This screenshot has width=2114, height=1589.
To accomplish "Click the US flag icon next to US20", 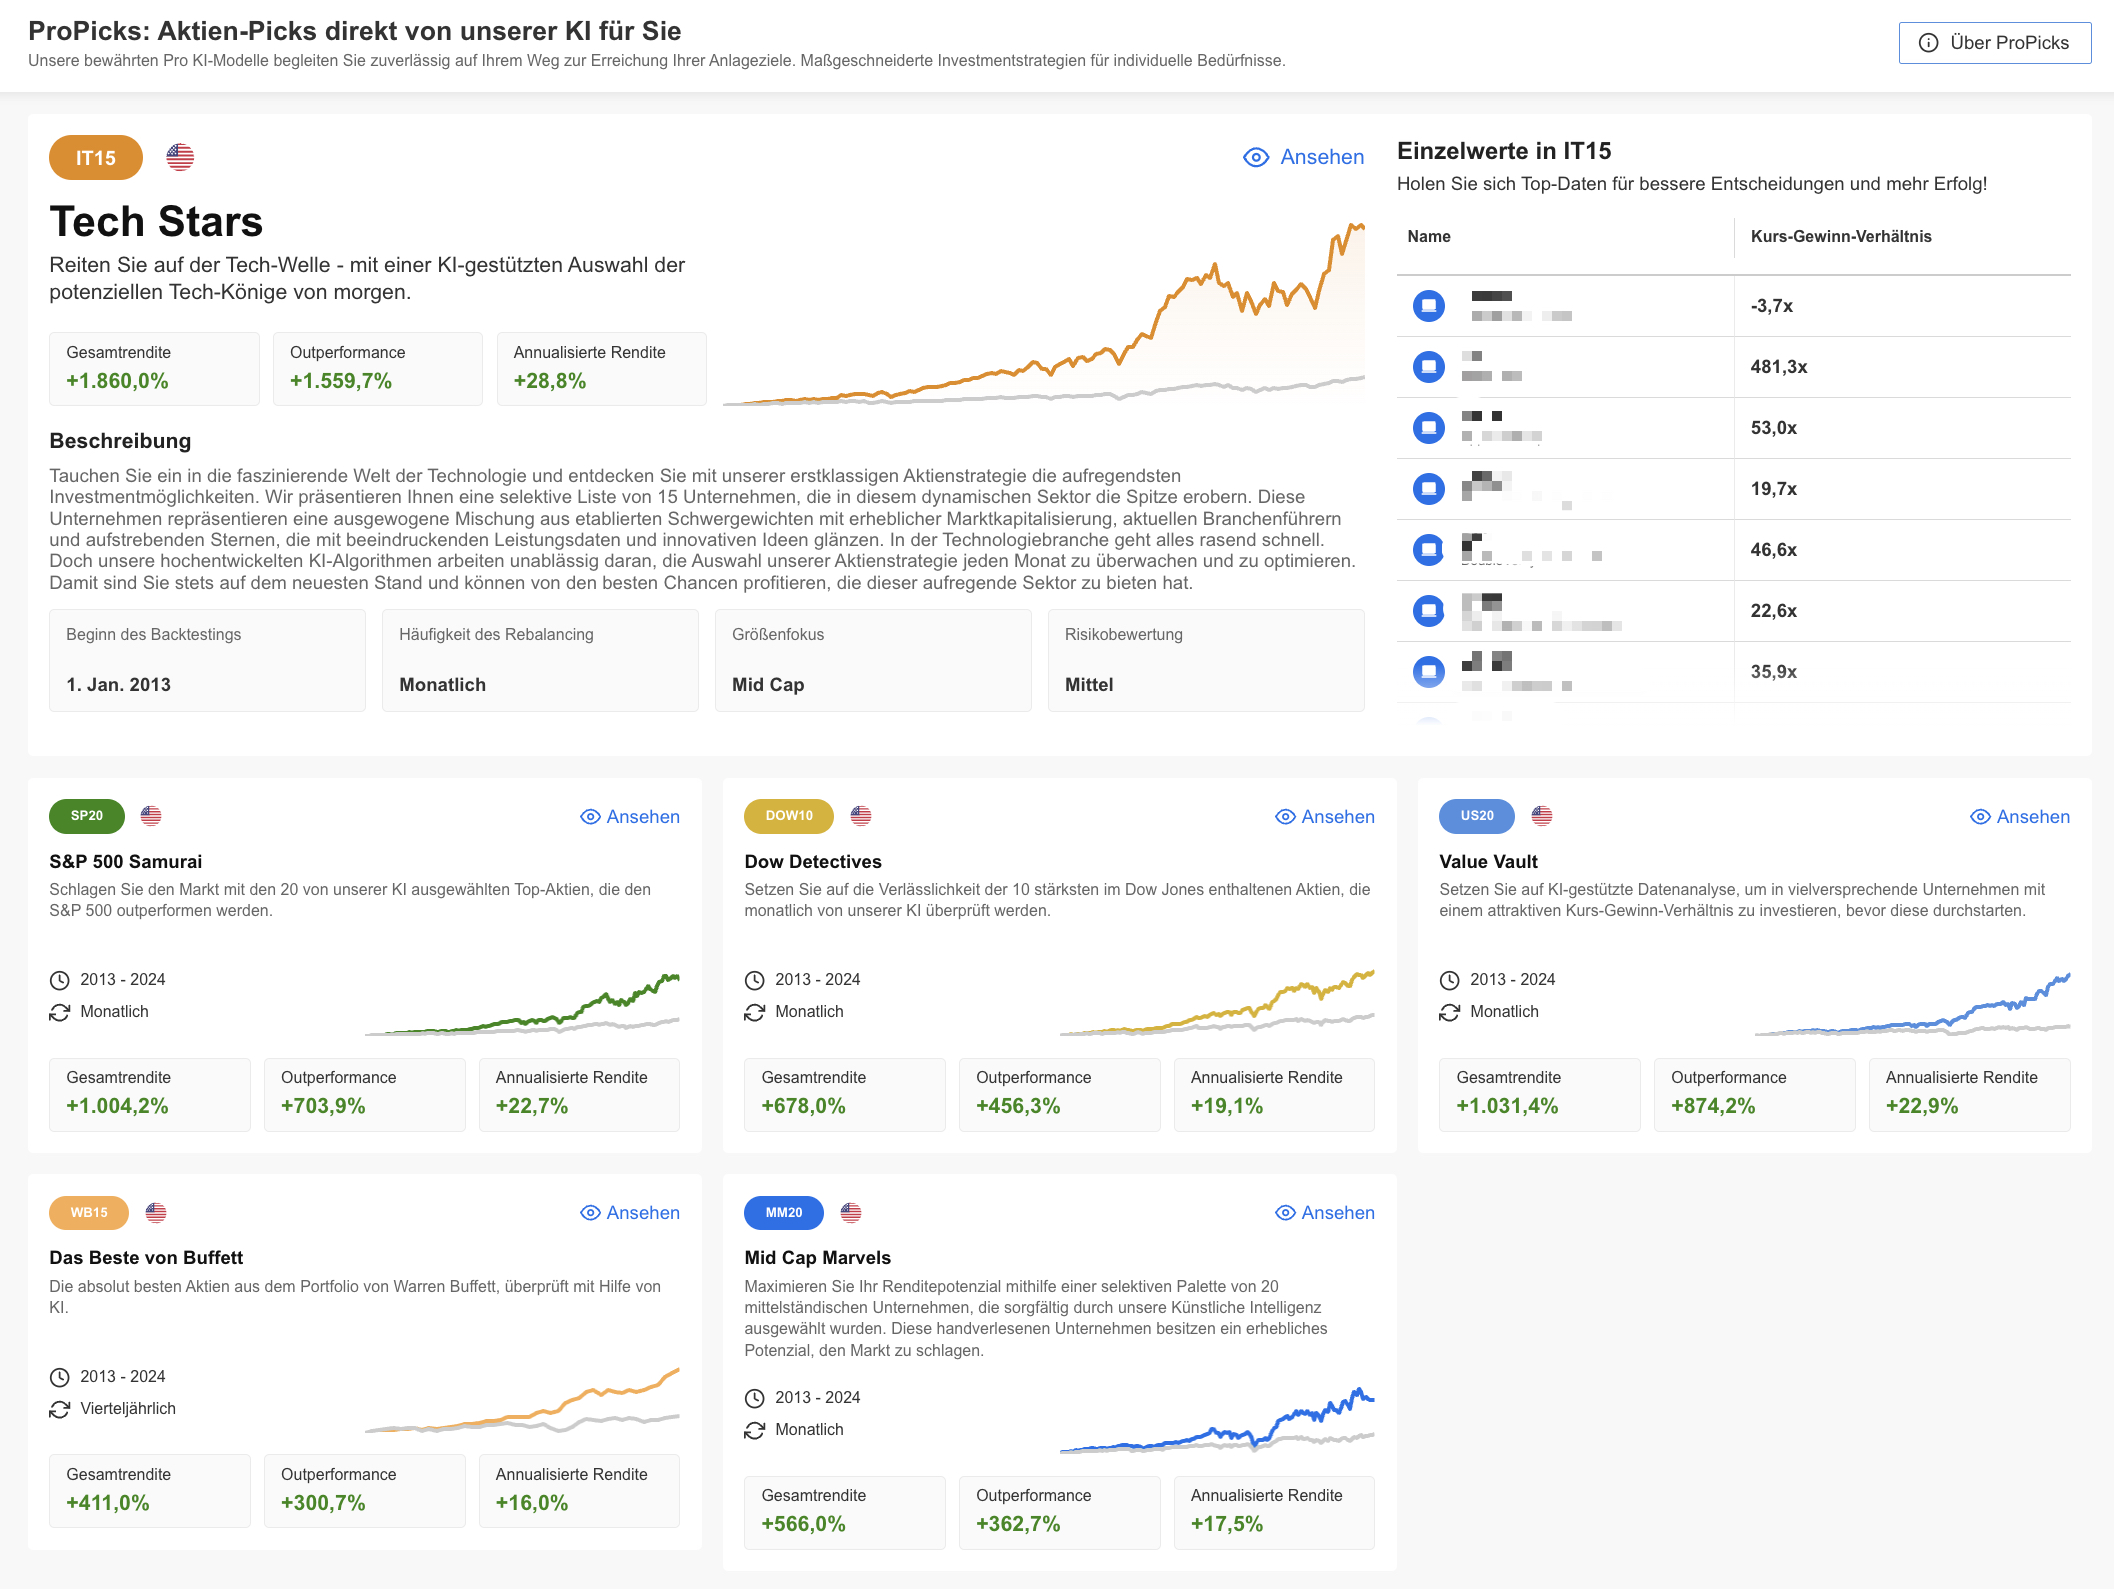I will pyautogui.click(x=1542, y=816).
